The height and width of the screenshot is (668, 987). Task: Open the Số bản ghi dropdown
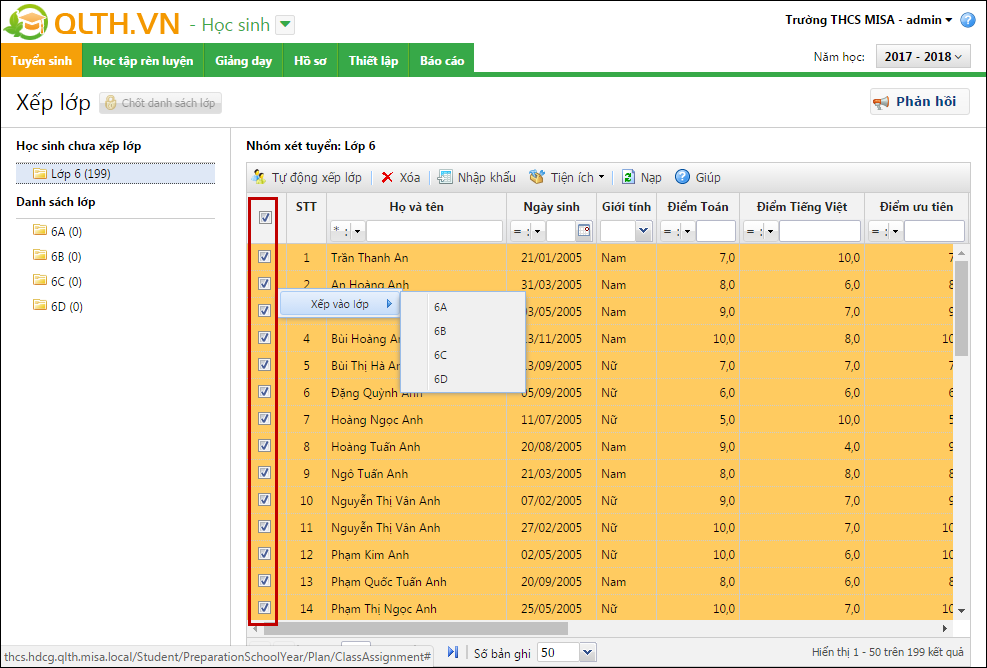587,652
